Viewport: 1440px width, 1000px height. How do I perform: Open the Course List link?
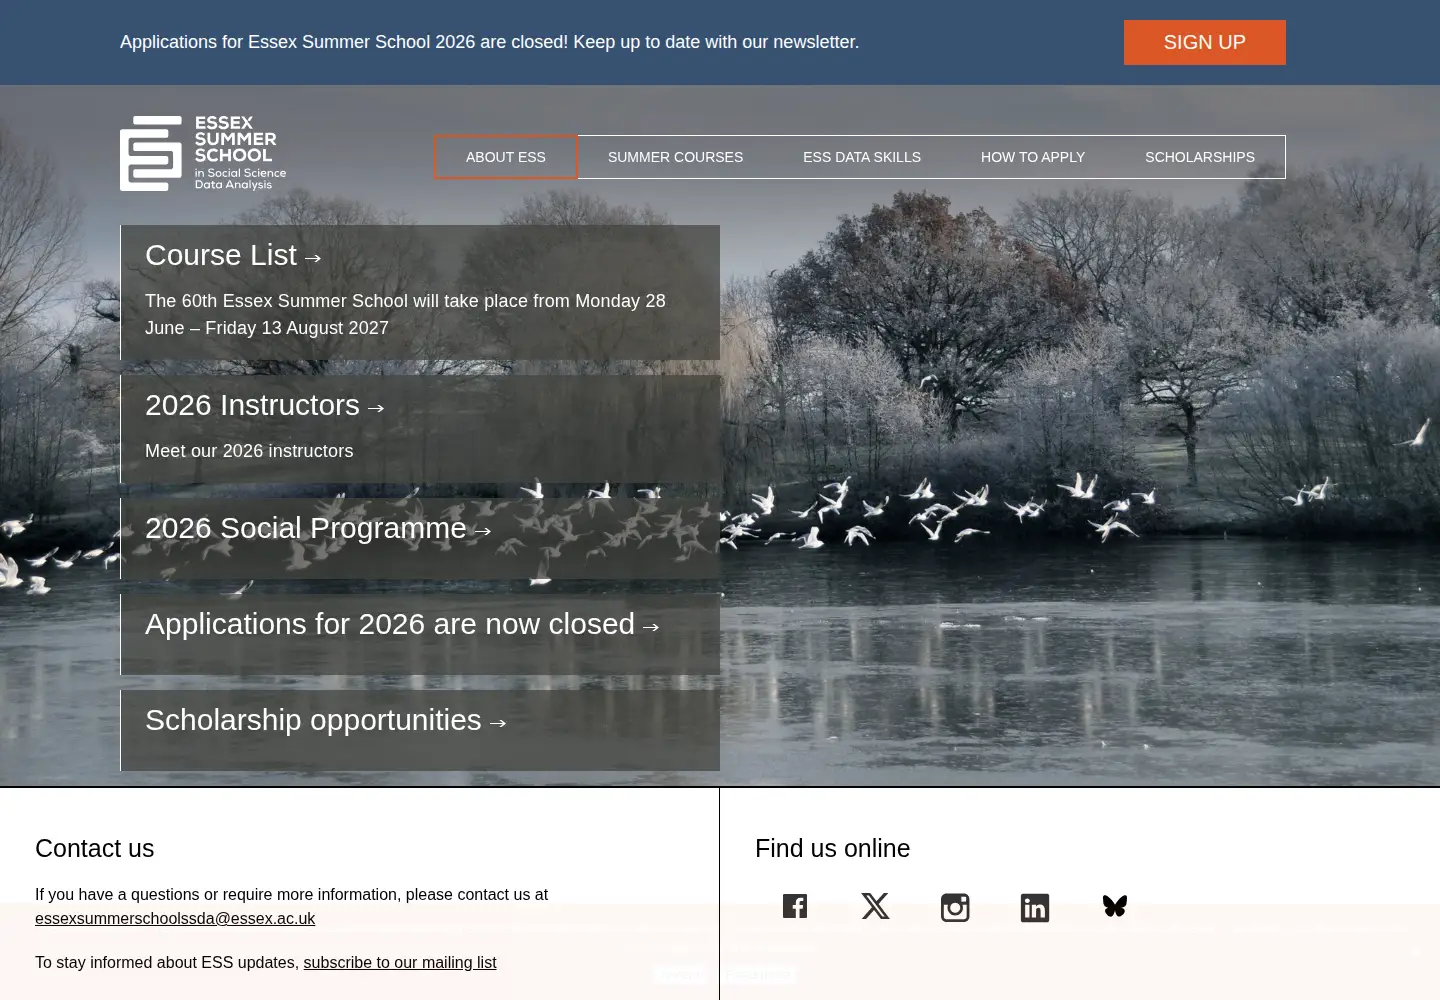pyautogui.click(x=233, y=255)
